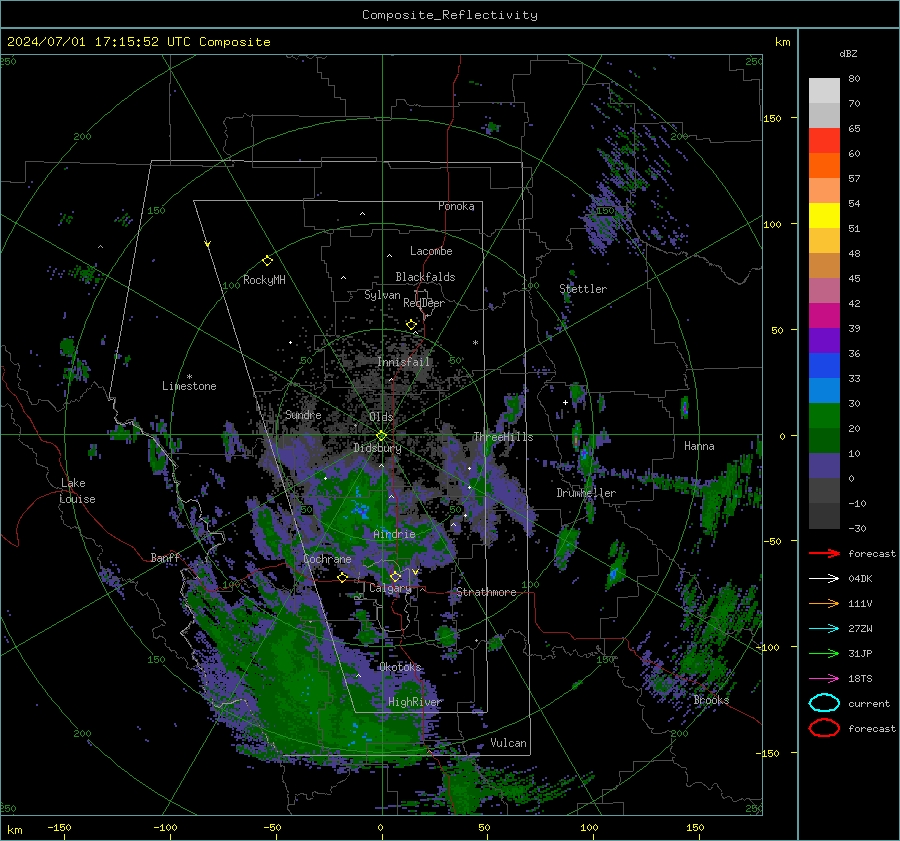The height and width of the screenshot is (841, 900).
Task: Select the yellow 51-54 dBZ color swatch
Action: 824,216
